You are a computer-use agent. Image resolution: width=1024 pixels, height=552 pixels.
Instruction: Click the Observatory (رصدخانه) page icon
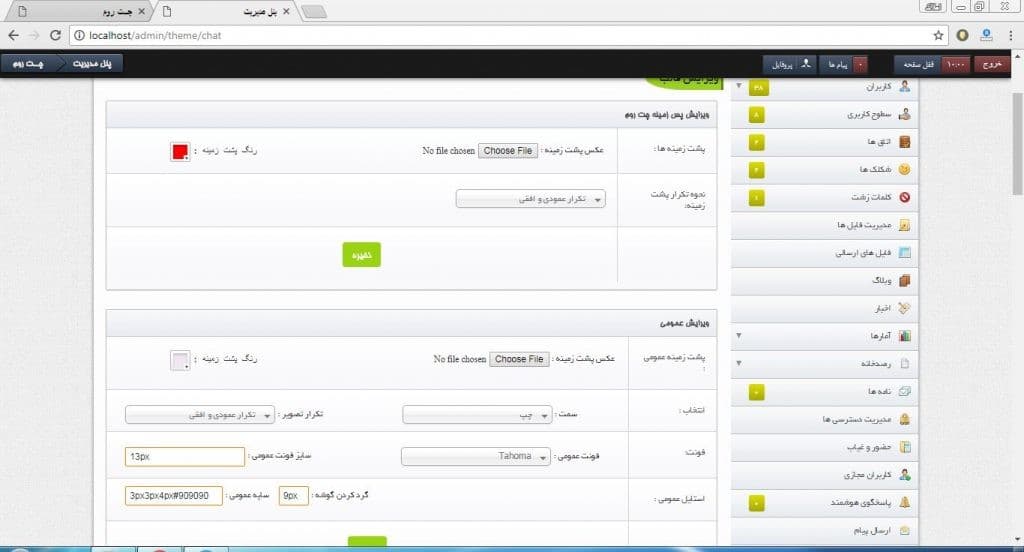(904, 364)
